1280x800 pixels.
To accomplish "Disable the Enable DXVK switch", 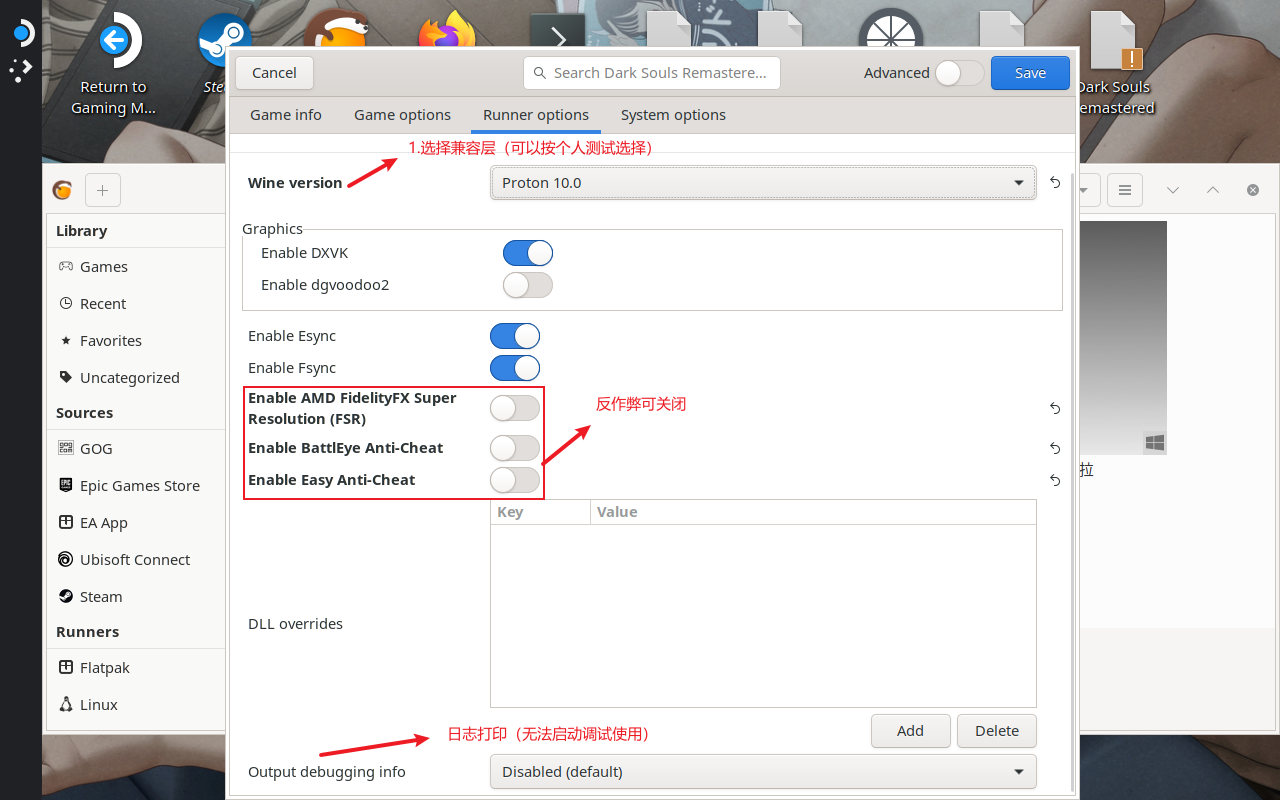I will pos(527,253).
